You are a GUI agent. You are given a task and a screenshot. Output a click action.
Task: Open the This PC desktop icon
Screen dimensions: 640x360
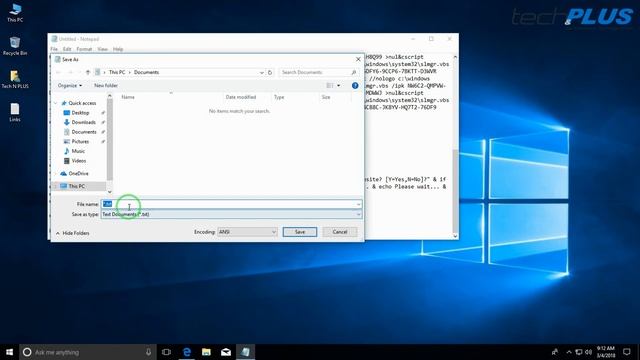tap(15, 12)
